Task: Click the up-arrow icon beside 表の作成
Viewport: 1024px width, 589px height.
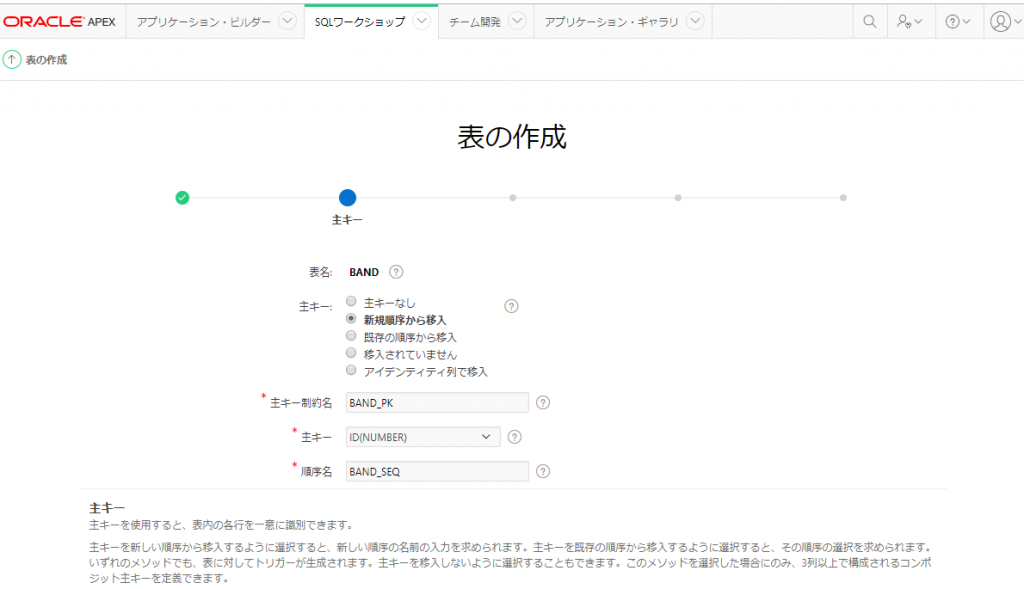Action: click(x=12, y=59)
